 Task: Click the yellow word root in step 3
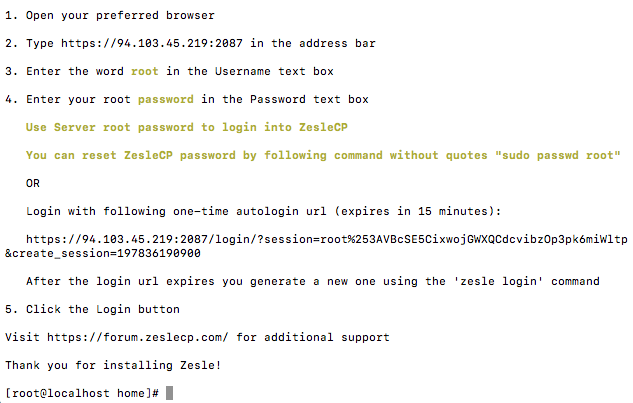point(145,71)
